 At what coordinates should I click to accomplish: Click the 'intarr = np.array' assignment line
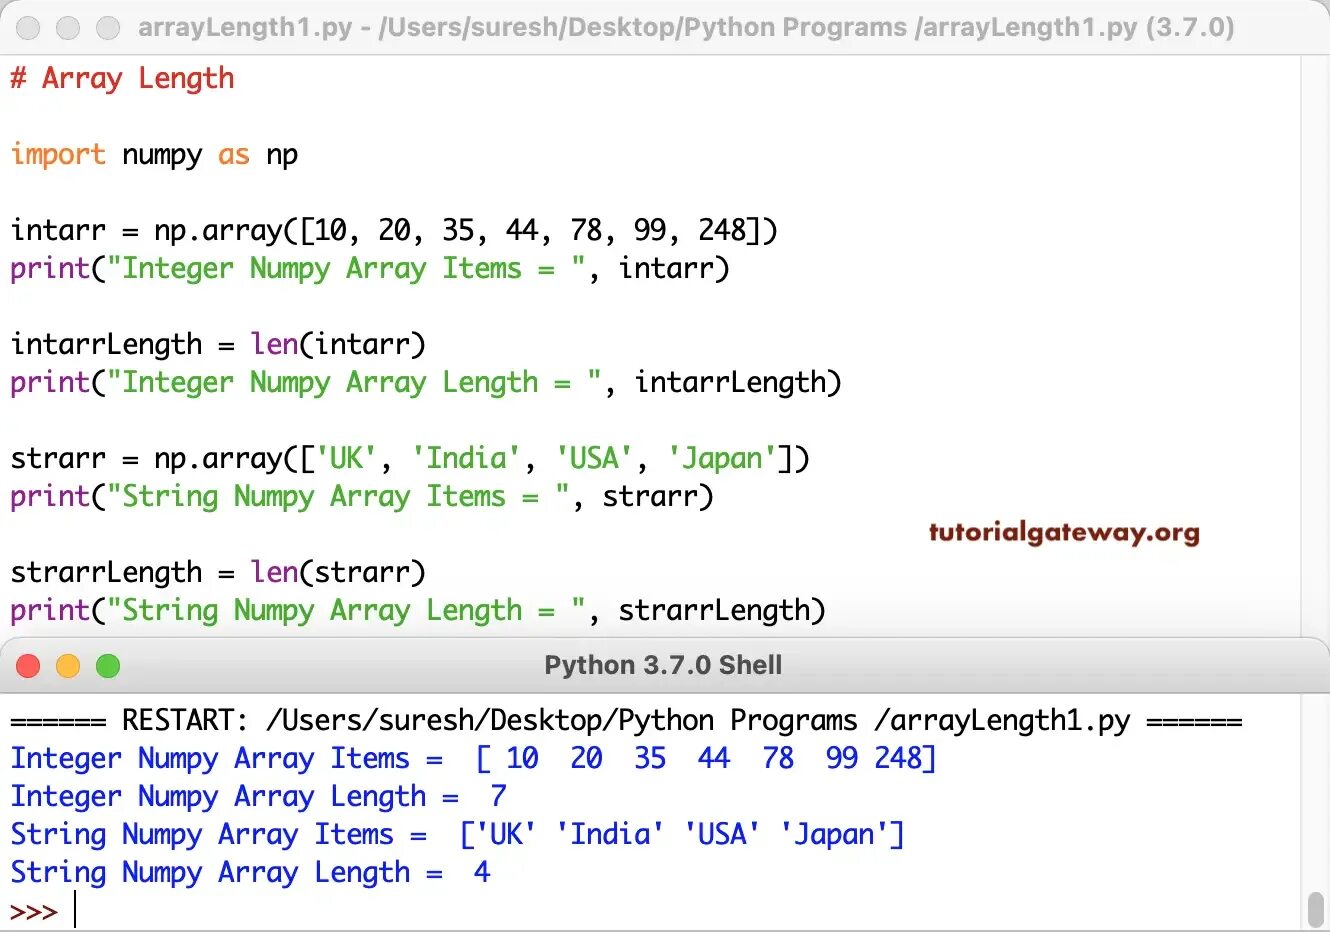point(394,231)
